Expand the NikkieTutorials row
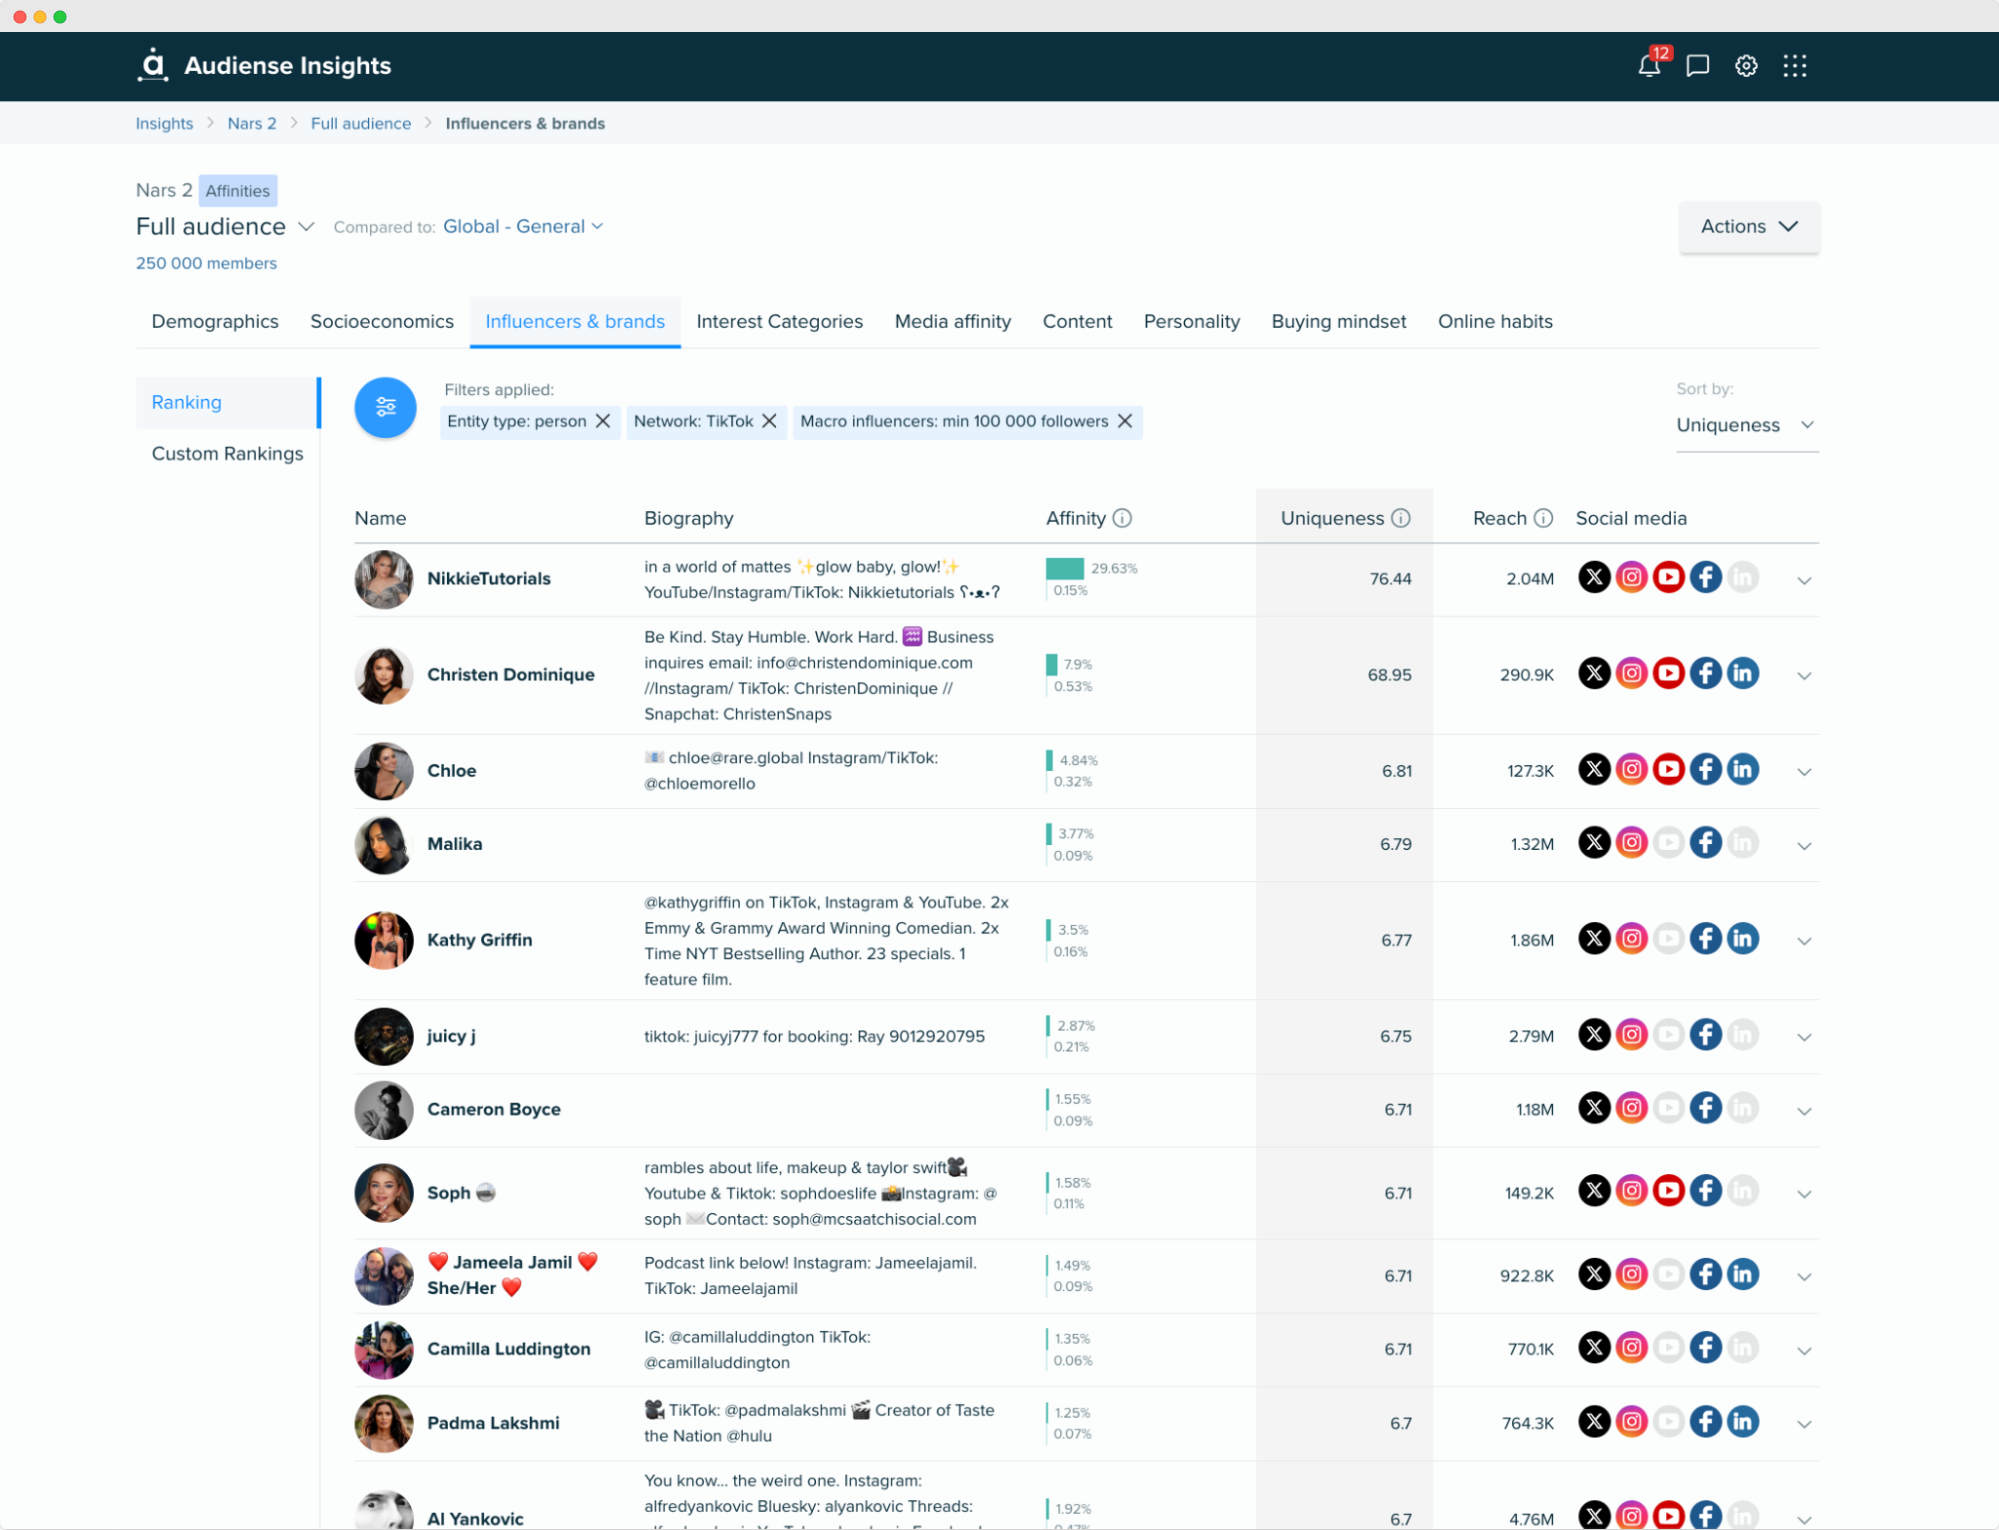 tap(1804, 580)
